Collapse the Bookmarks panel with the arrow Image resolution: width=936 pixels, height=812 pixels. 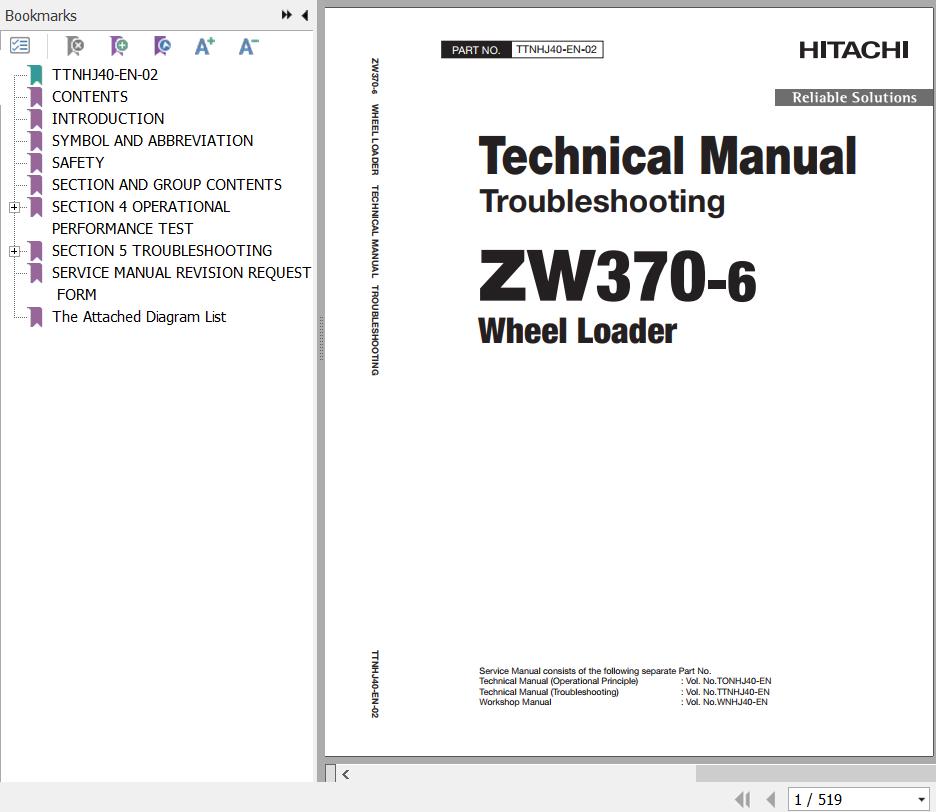[305, 15]
